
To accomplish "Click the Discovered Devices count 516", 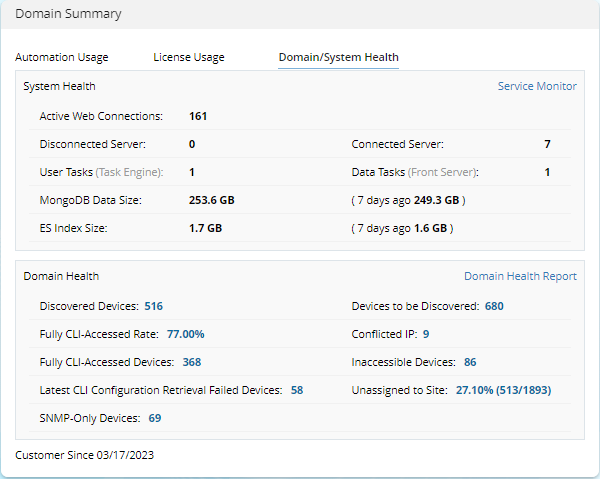I will pos(154,306).
